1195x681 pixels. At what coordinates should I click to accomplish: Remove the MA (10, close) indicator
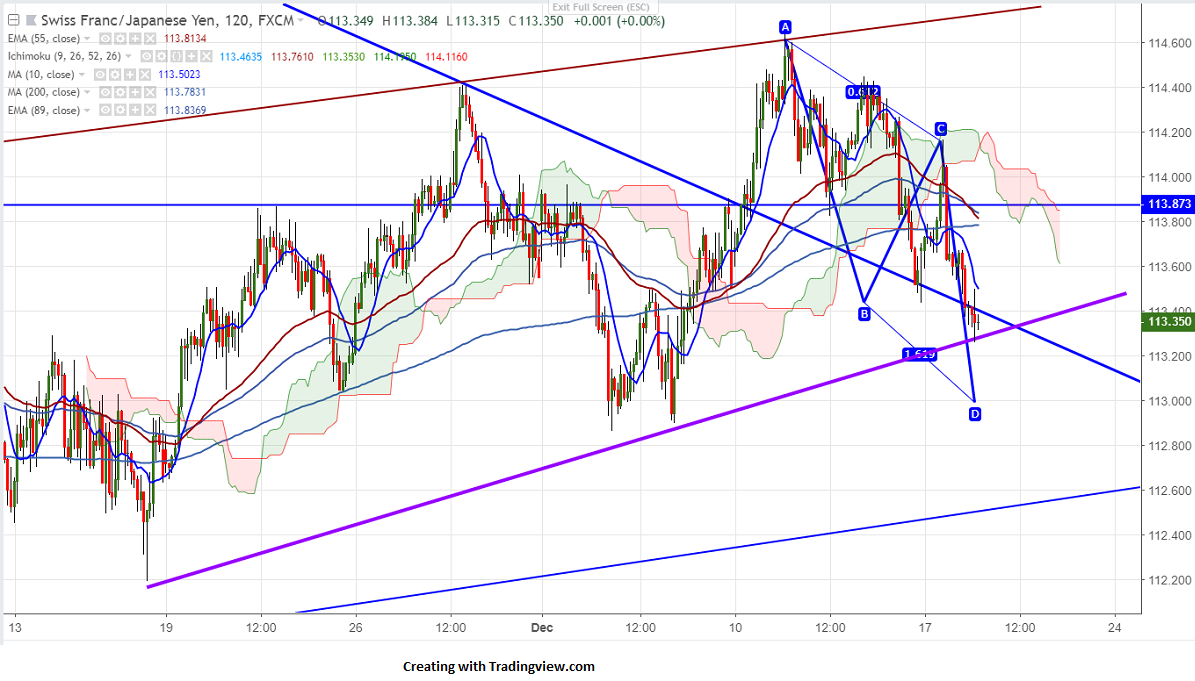[145, 75]
